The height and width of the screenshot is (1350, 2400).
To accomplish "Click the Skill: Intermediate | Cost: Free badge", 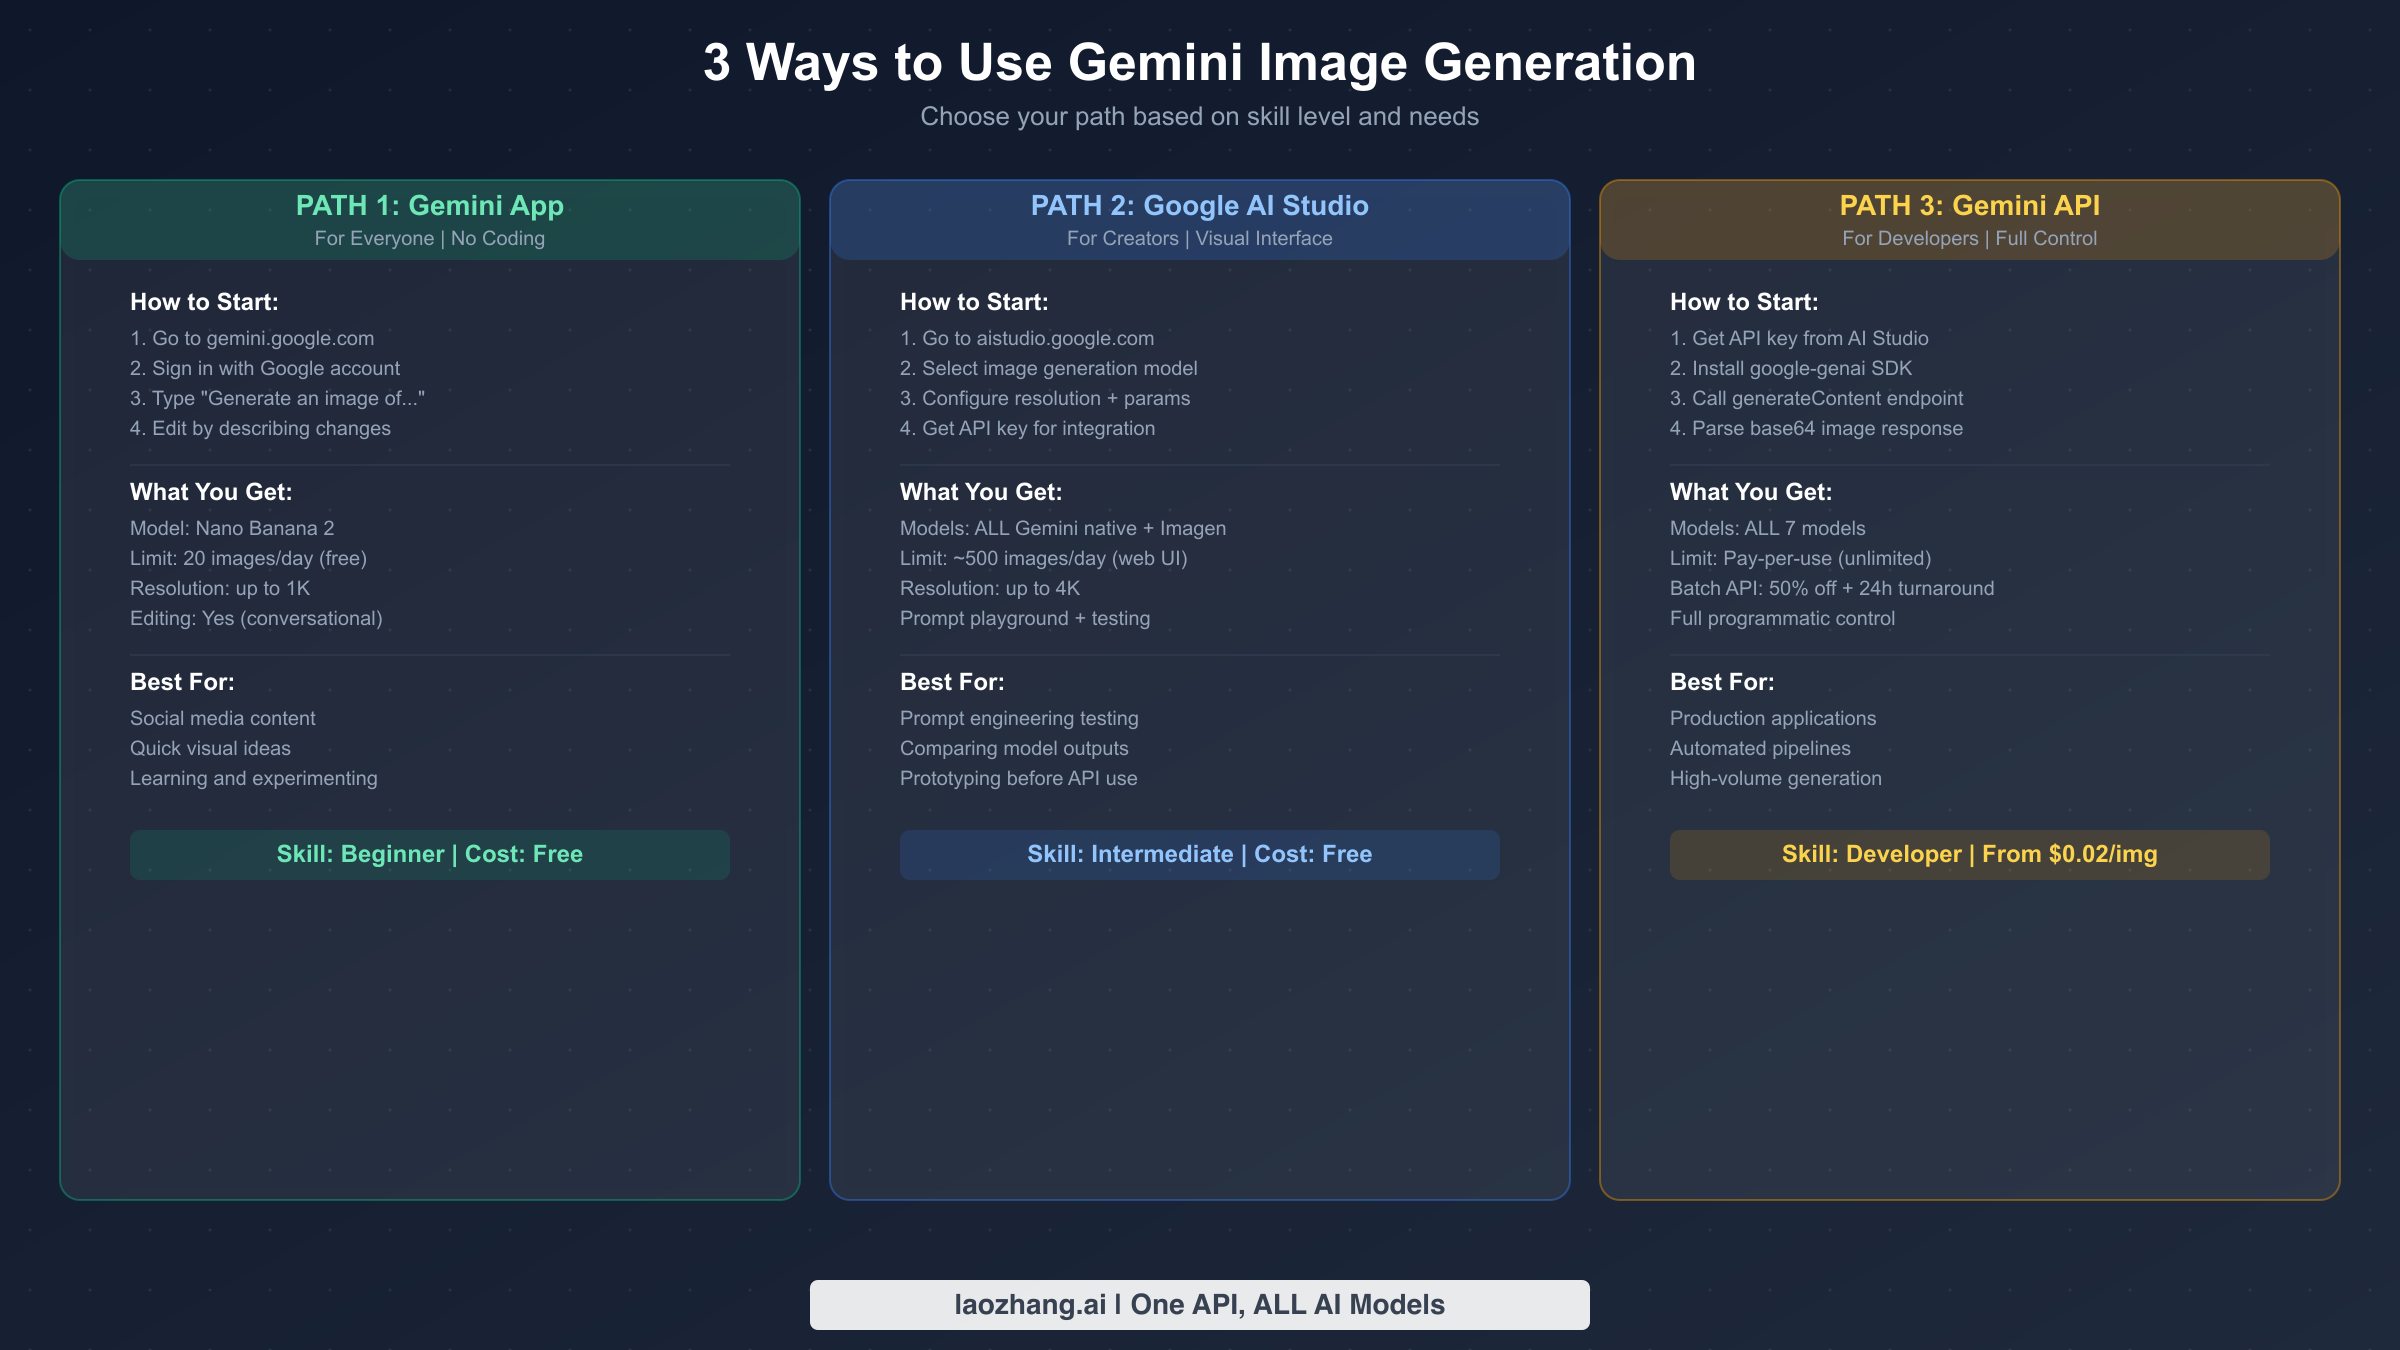I will [x=1200, y=854].
